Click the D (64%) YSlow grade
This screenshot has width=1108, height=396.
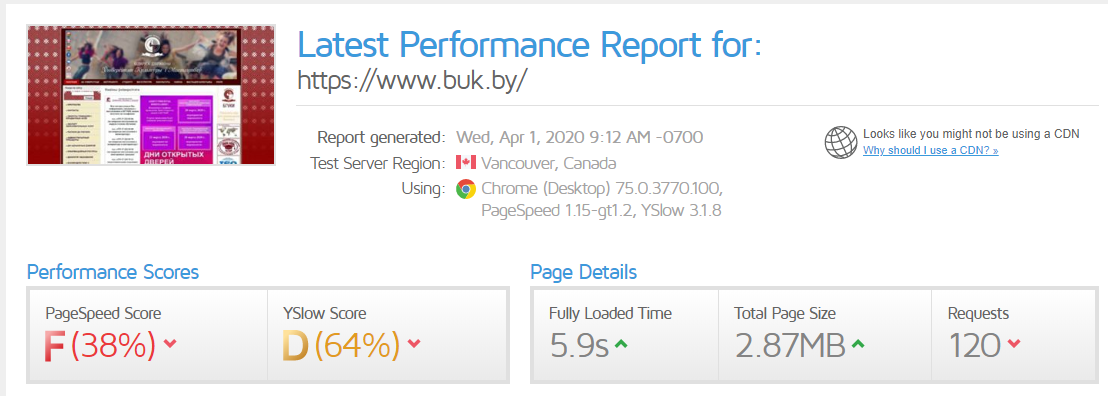341,346
